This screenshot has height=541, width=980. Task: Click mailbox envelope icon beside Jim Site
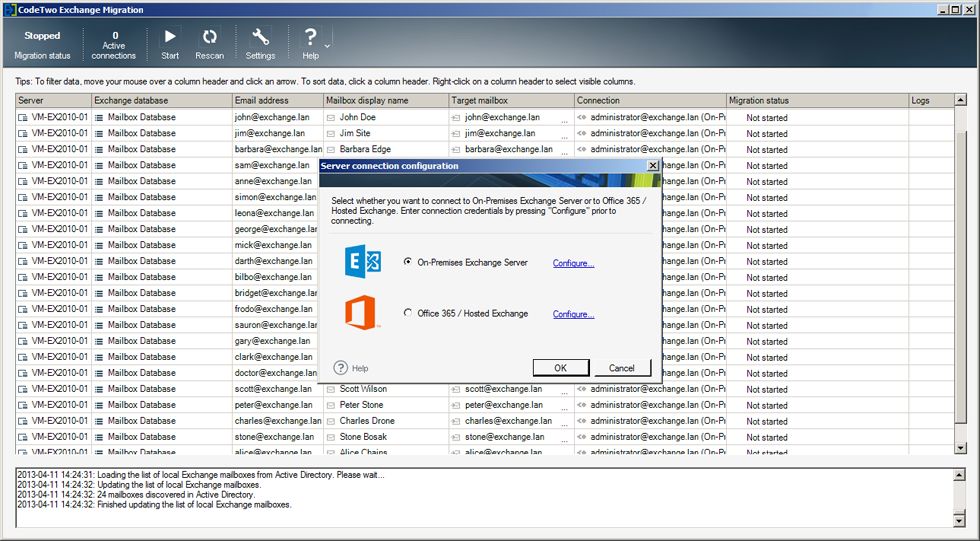331,134
